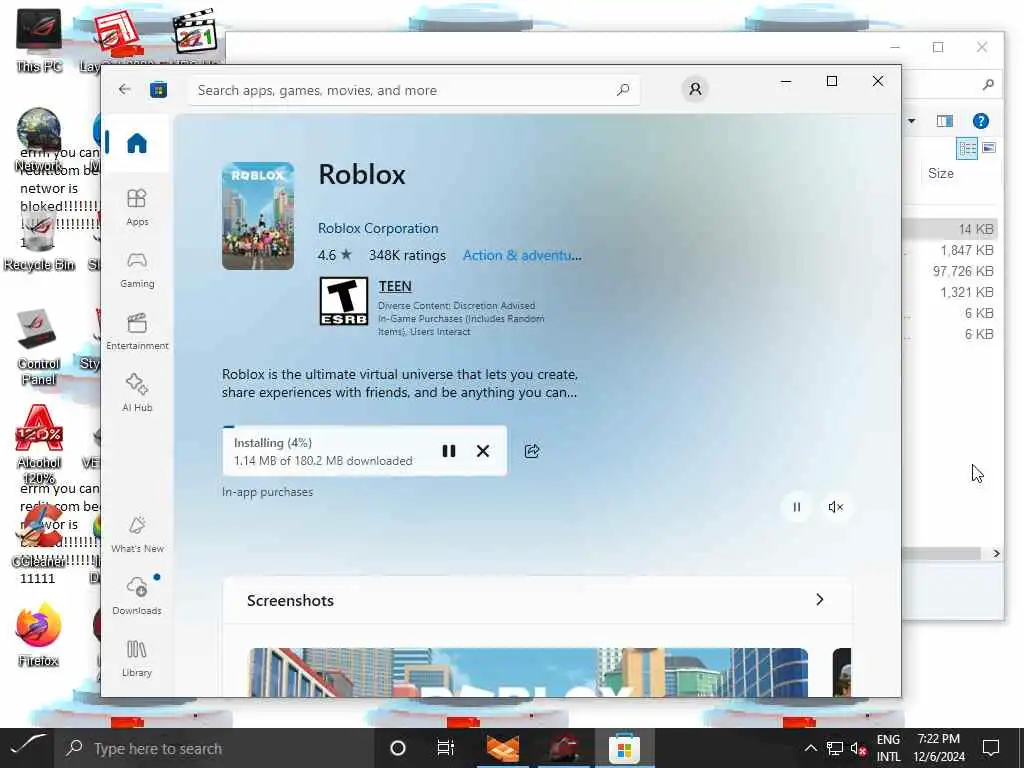1024x768 pixels.
Task: Click the Roblox app cover image
Action: coord(258,216)
